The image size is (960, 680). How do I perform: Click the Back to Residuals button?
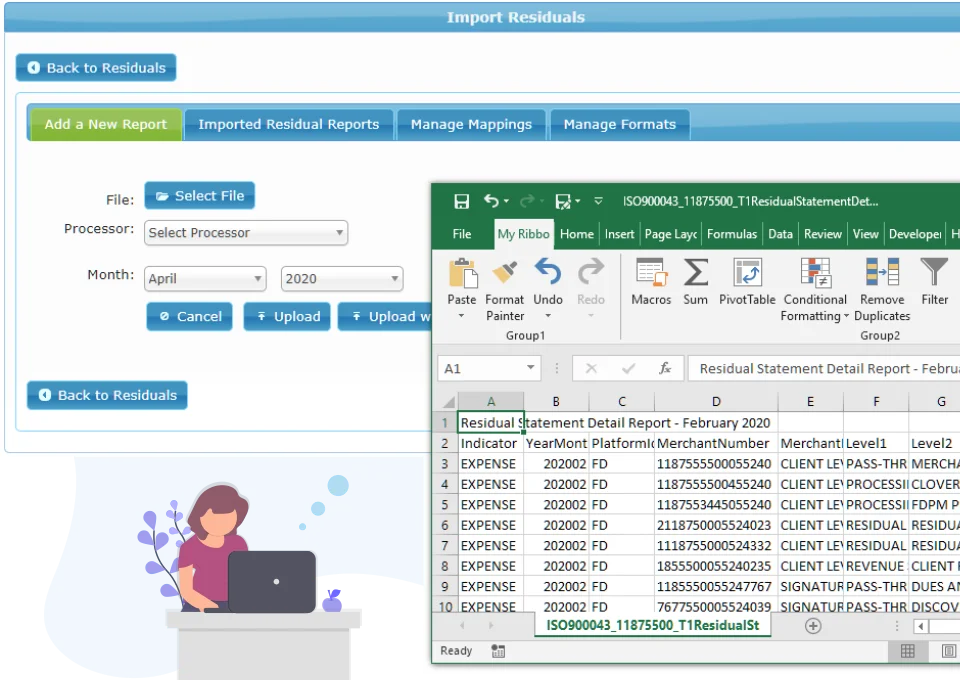click(x=95, y=68)
